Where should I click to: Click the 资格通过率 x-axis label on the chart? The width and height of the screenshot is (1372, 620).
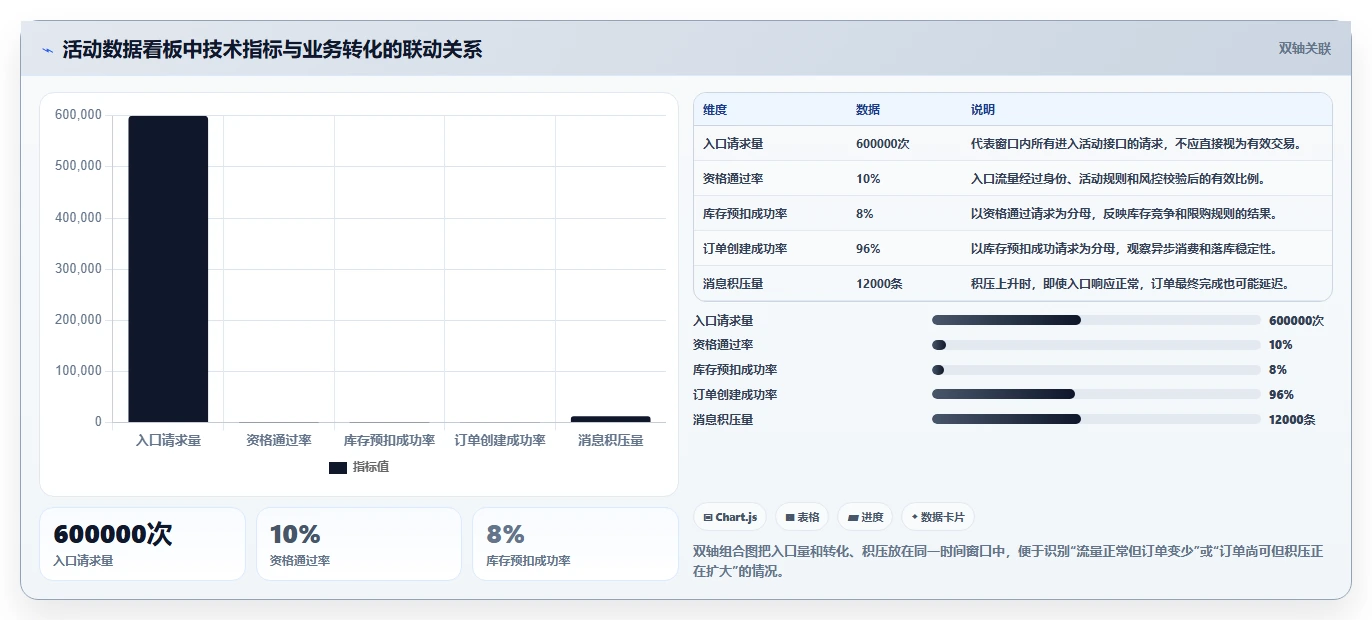pyautogui.click(x=279, y=440)
